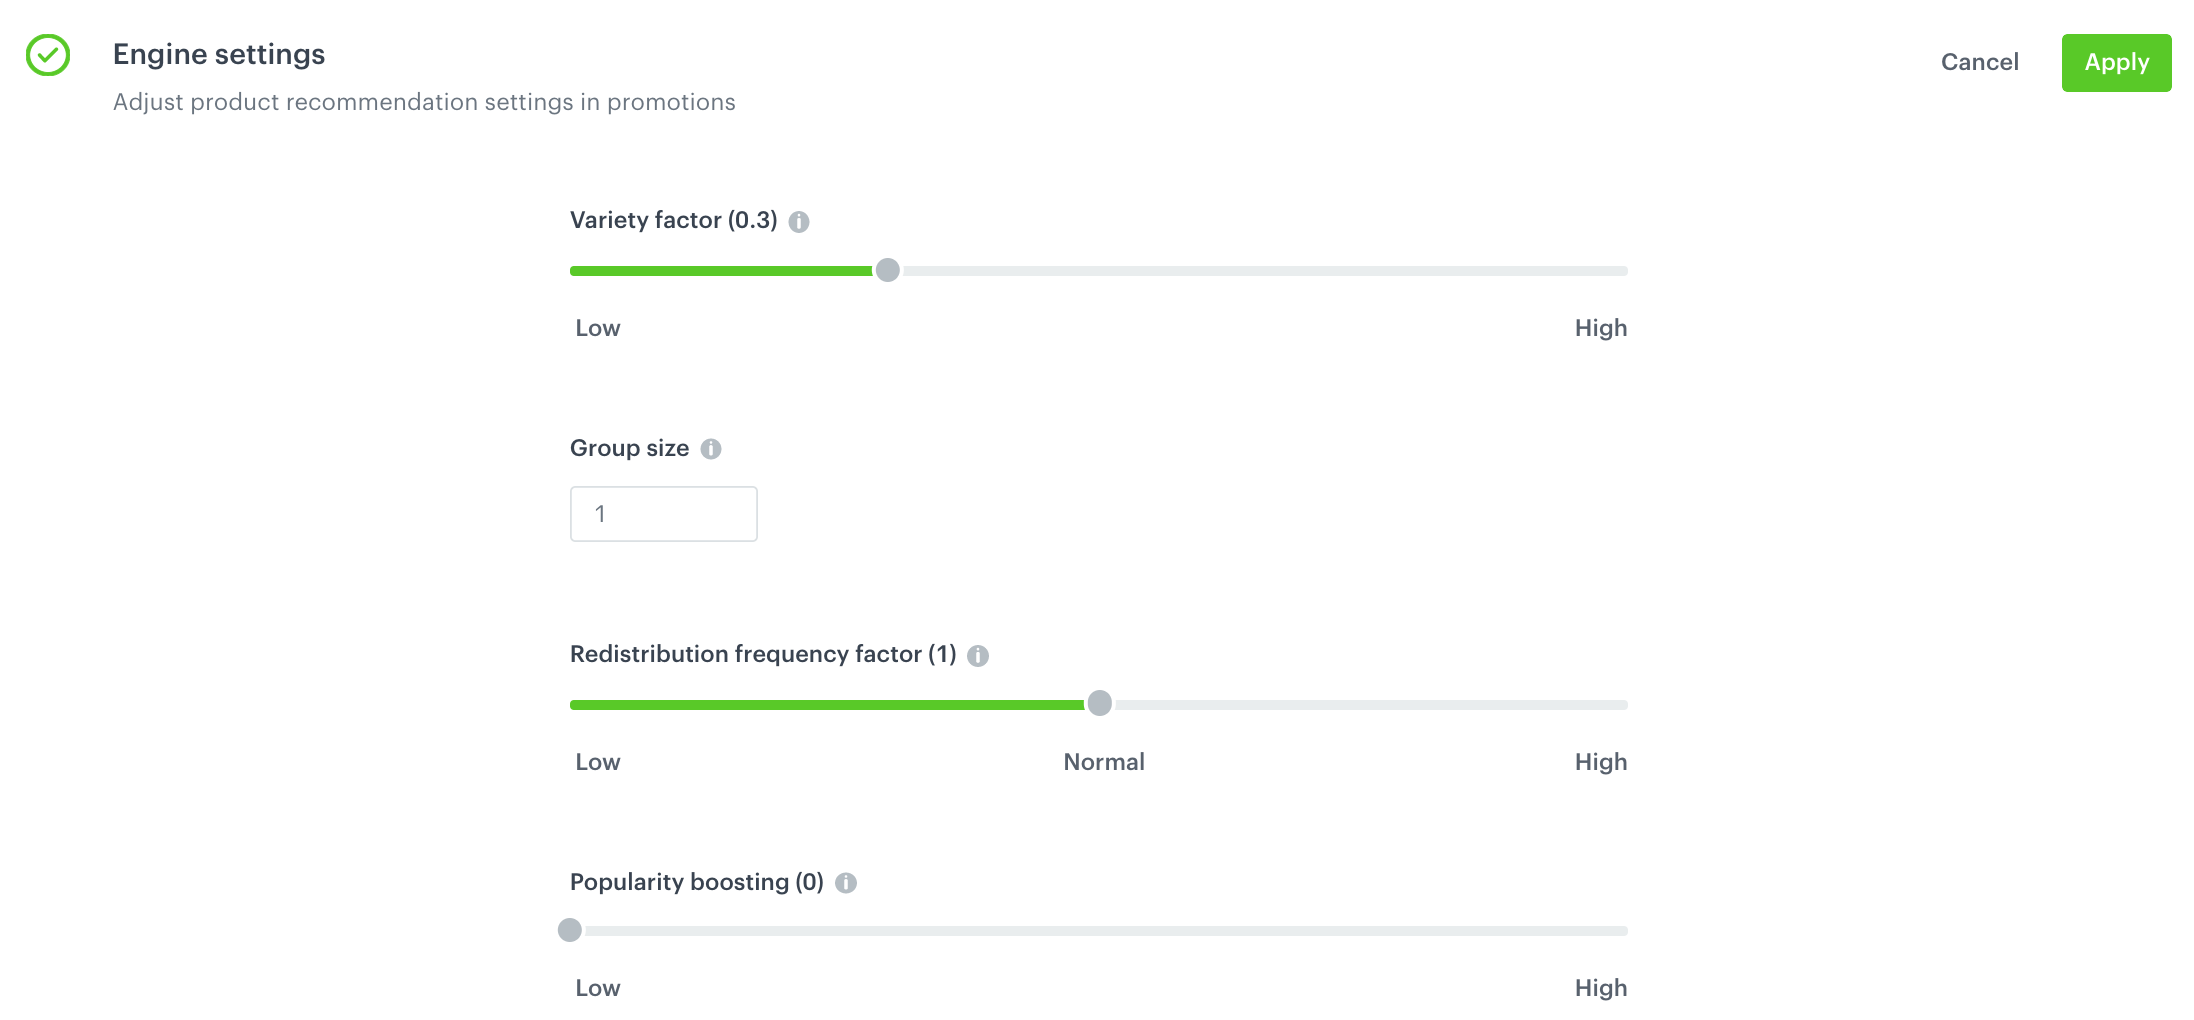
Task: Select the Variety factor slider handle
Action: [888, 270]
